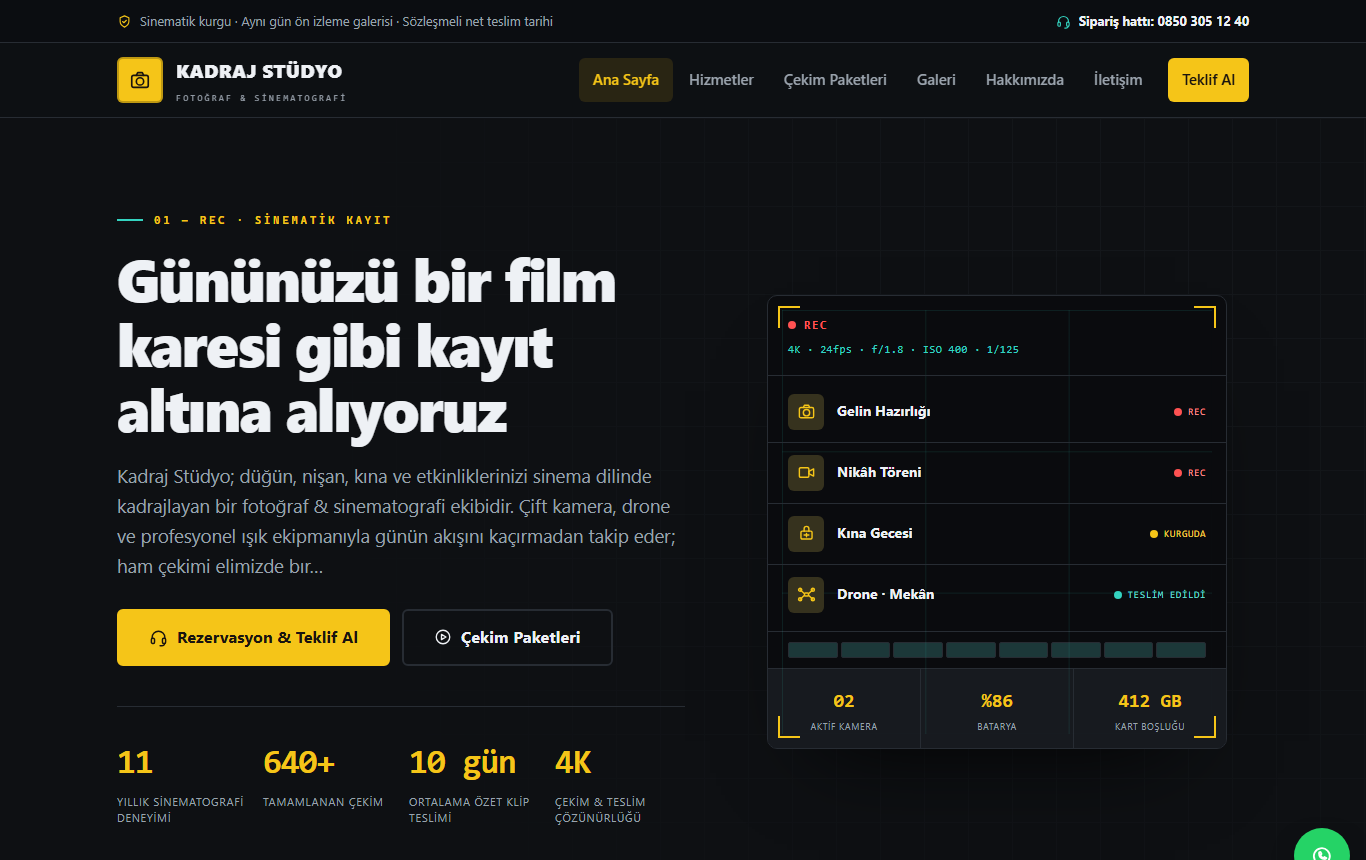Click the last segment of the progress strip

[1181, 650]
